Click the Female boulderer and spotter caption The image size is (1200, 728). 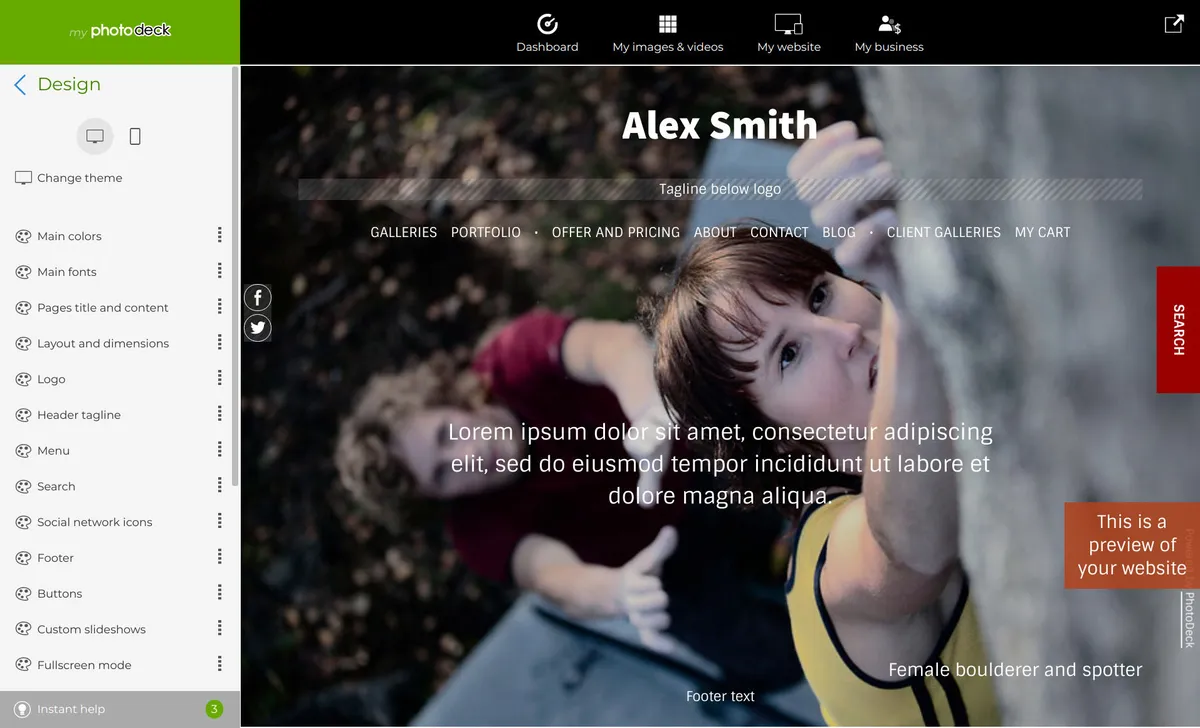pos(1015,670)
